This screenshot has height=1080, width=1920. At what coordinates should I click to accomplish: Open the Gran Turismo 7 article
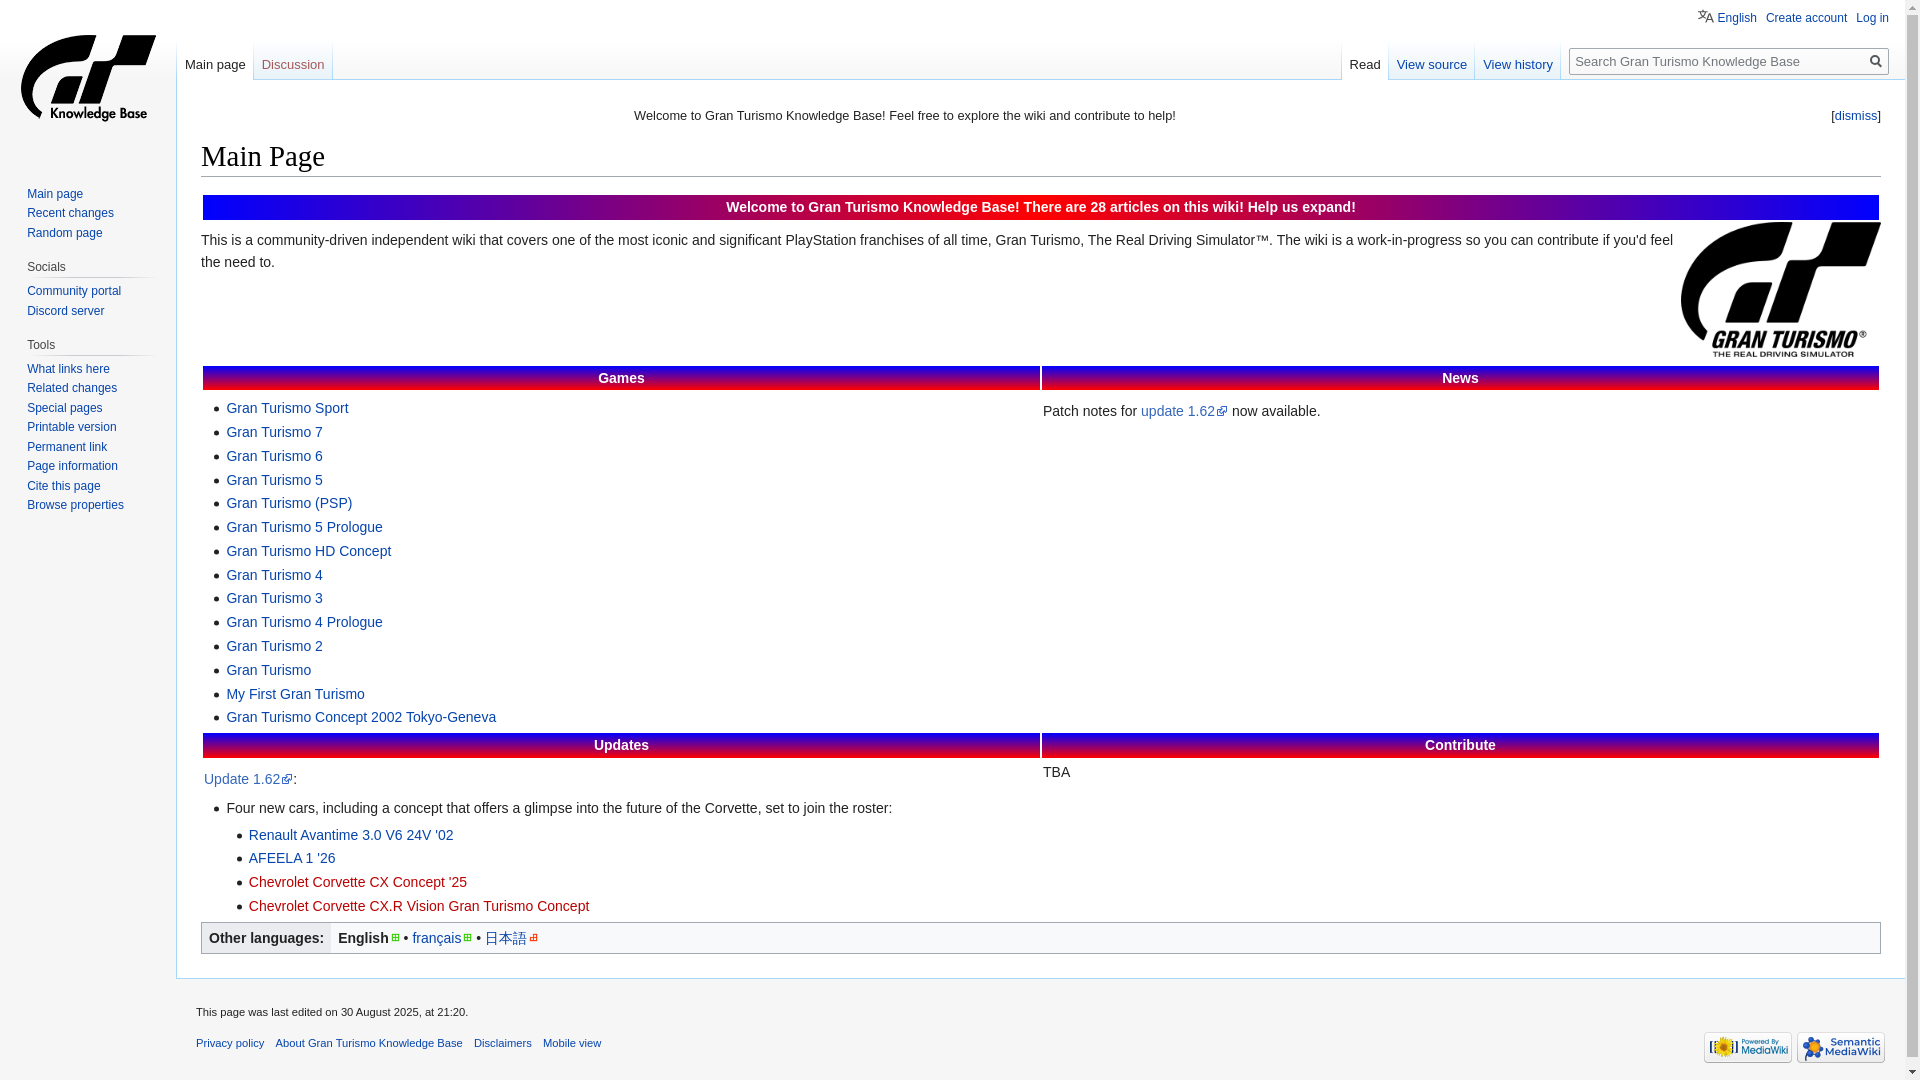[274, 432]
